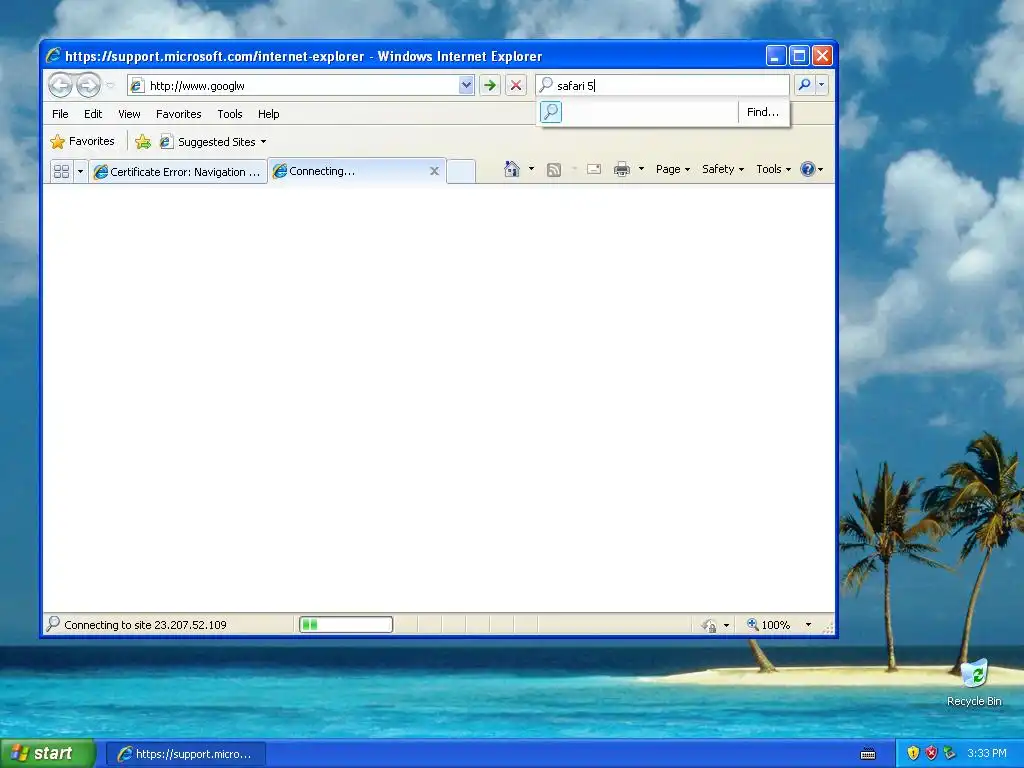Click the Search magnifier button
The image size is (1024, 768).
click(x=805, y=85)
